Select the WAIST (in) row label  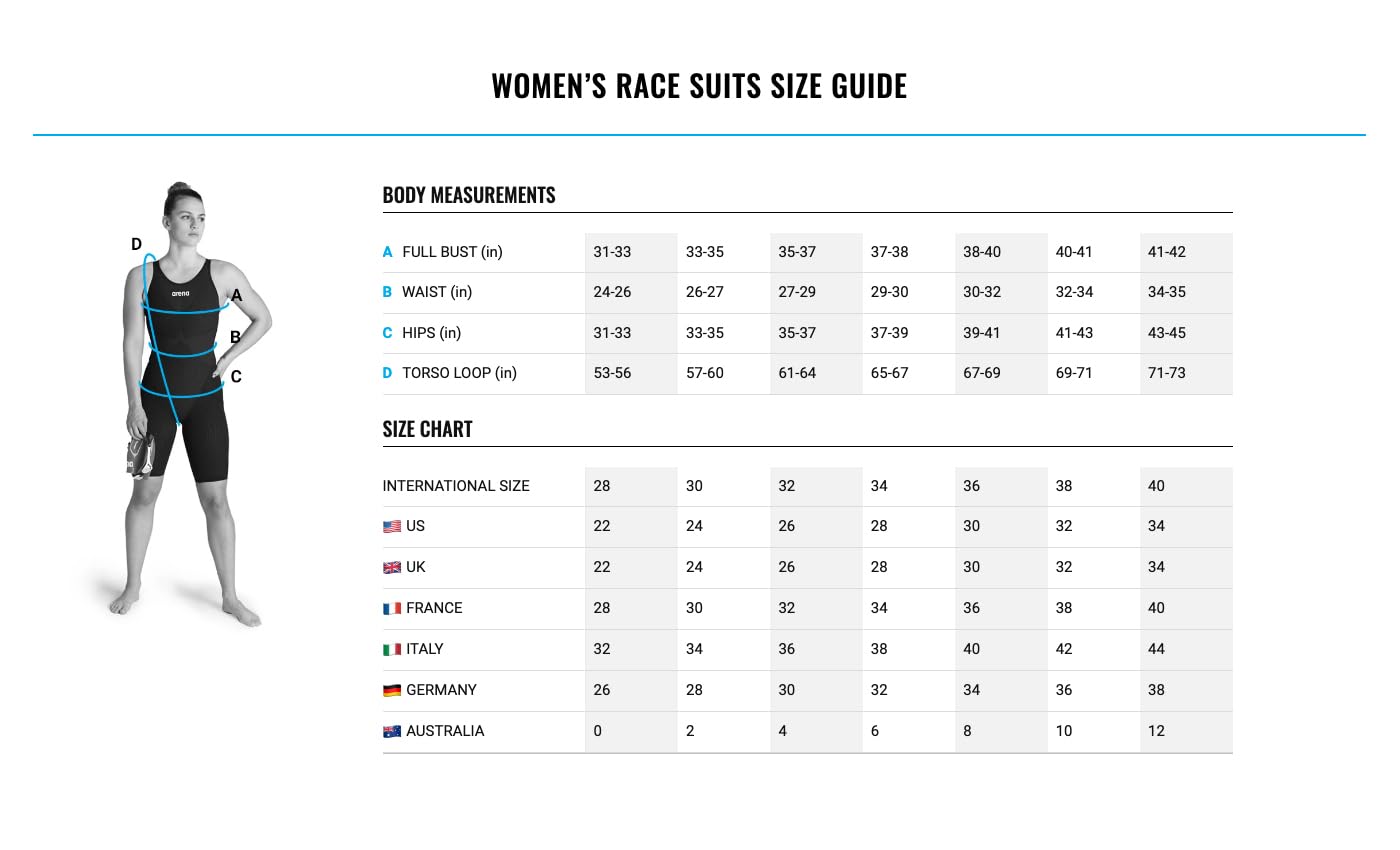pyautogui.click(x=436, y=293)
